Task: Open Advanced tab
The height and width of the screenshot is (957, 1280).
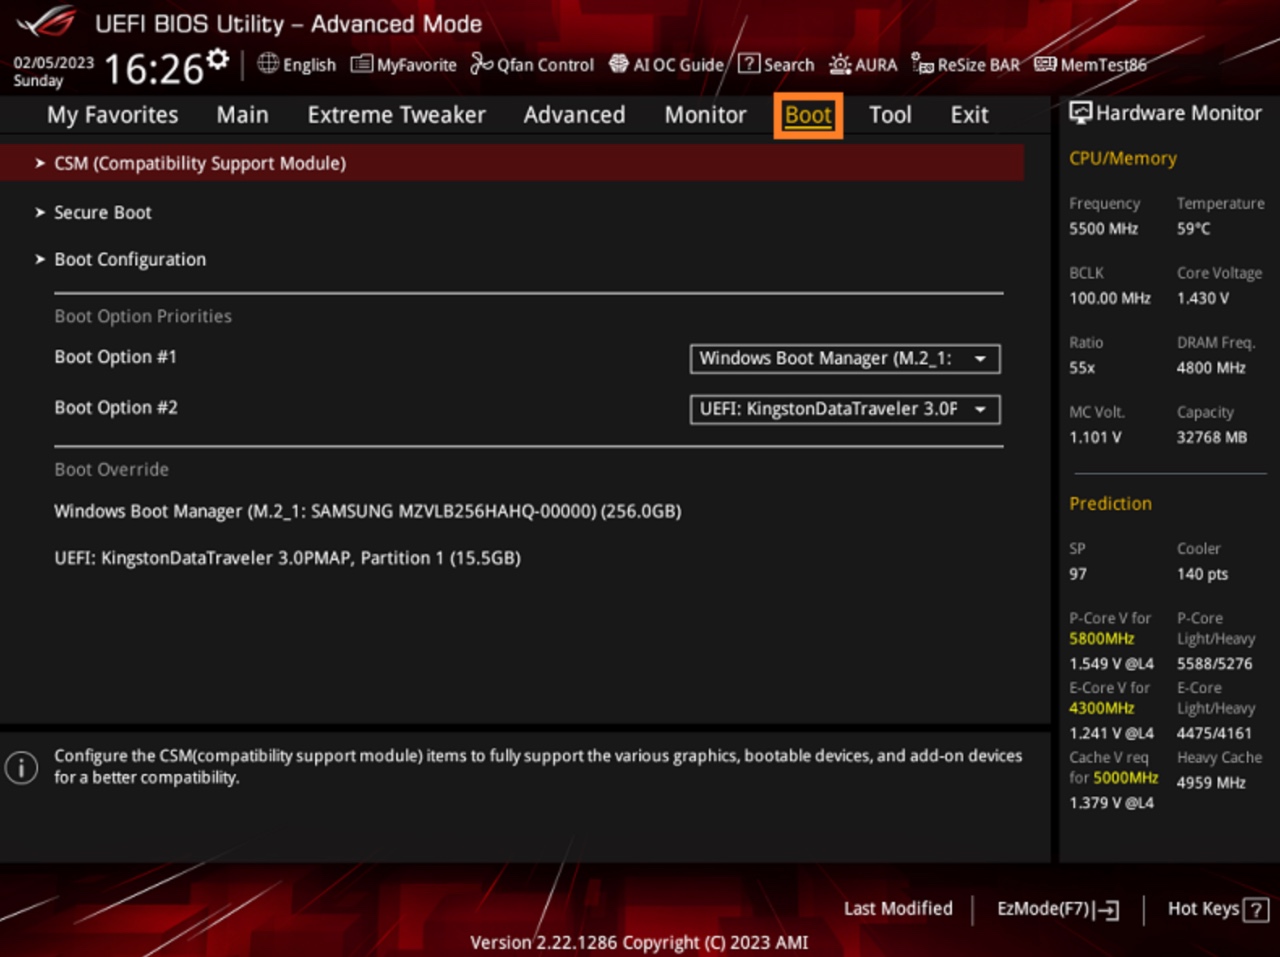Action: coord(574,115)
